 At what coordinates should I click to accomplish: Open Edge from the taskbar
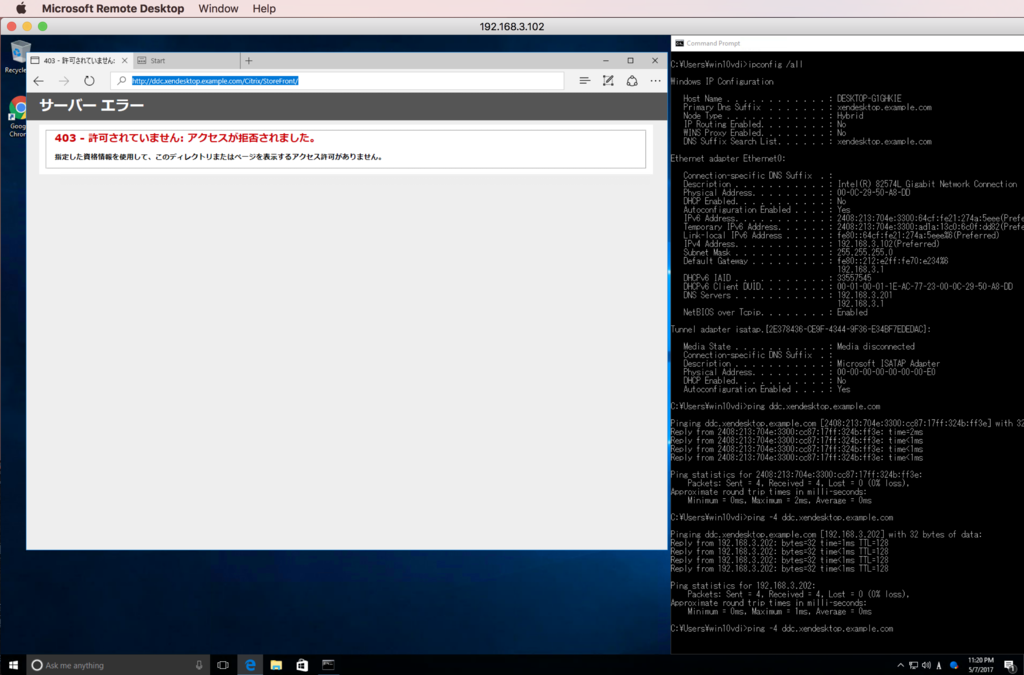click(250, 665)
